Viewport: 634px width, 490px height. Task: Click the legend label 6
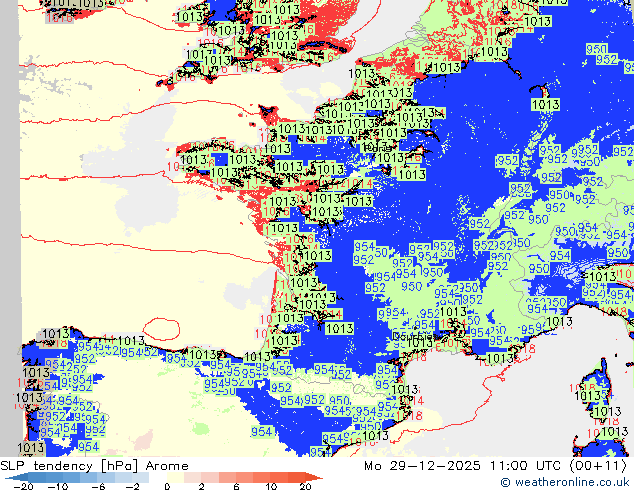pyautogui.click(x=236, y=486)
